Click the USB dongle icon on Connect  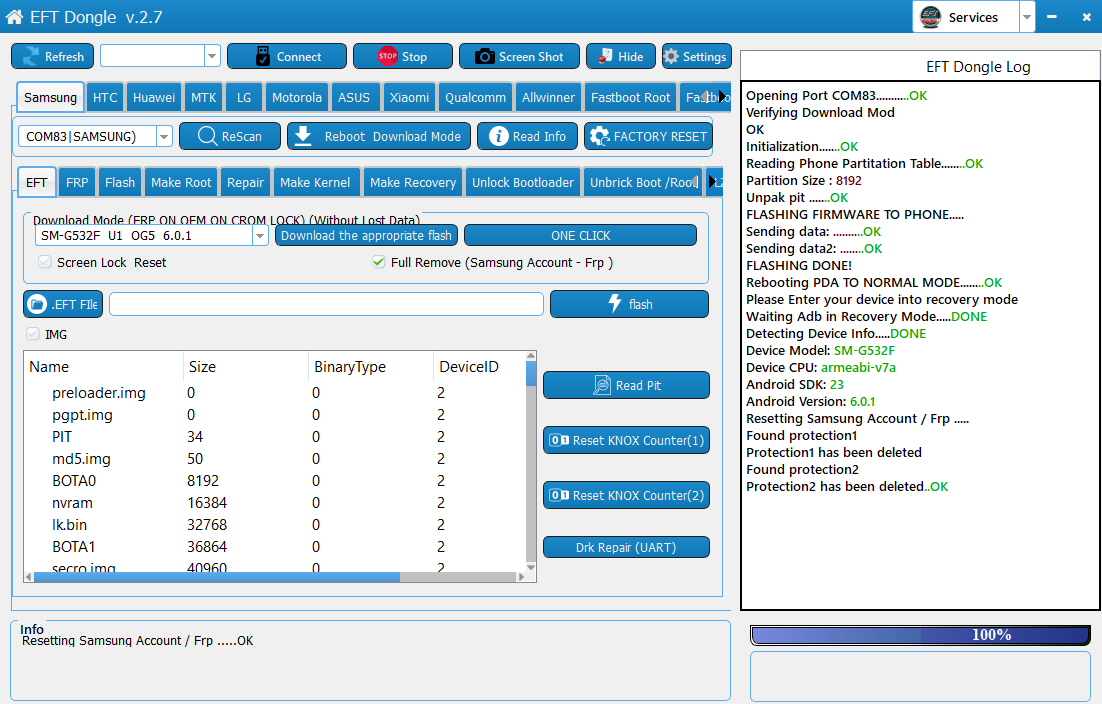(263, 56)
